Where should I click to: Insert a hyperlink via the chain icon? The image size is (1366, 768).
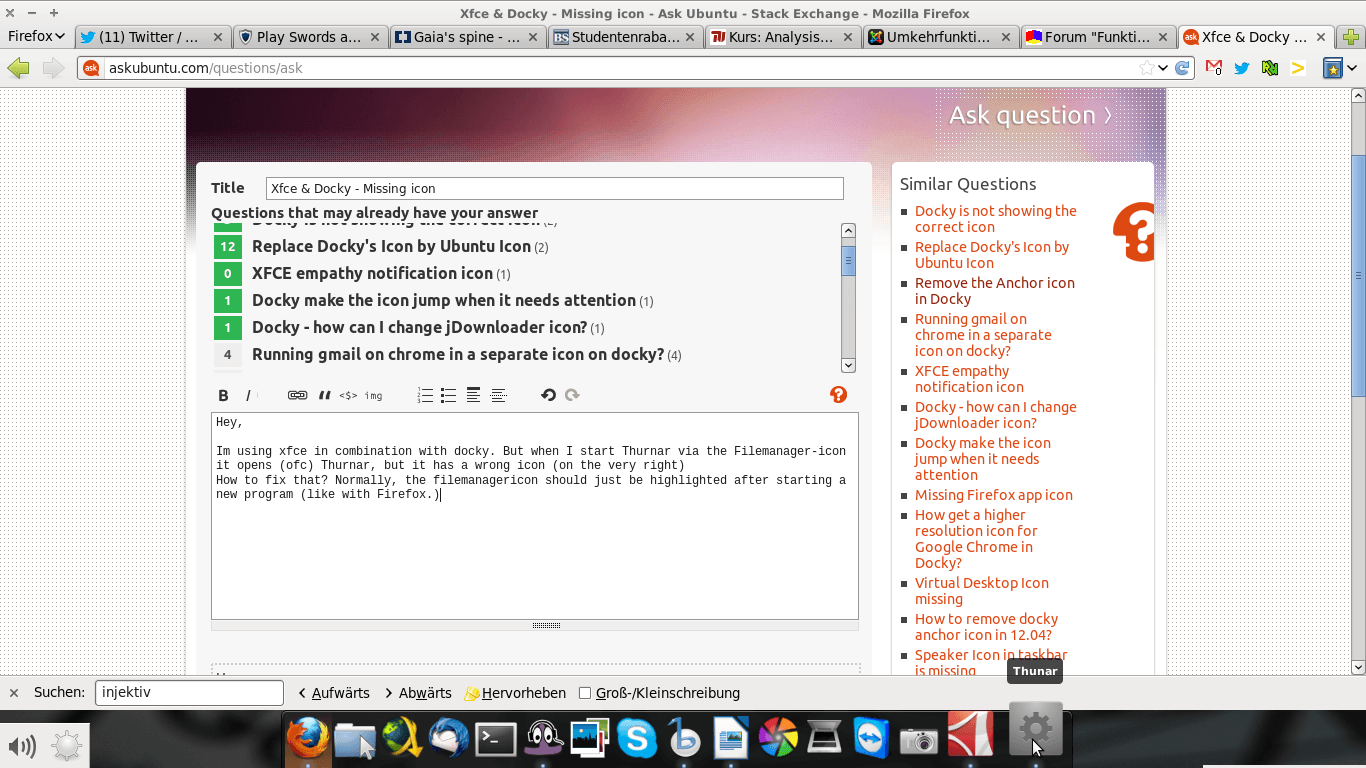pyautogui.click(x=297, y=395)
